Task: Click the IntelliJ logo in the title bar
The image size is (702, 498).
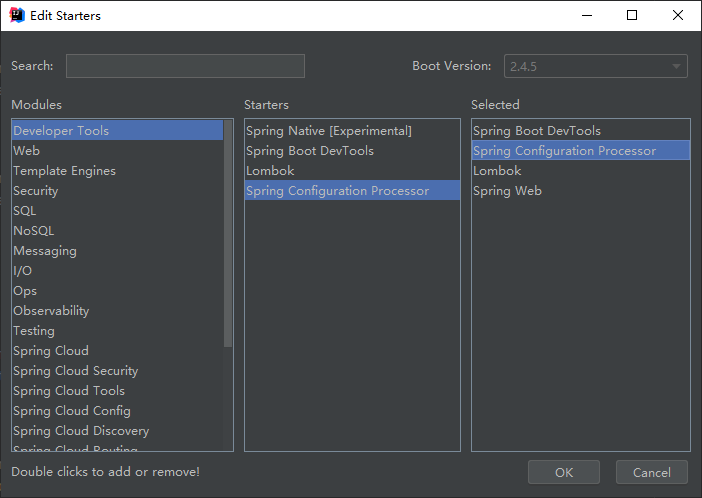Action: [x=17, y=15]
